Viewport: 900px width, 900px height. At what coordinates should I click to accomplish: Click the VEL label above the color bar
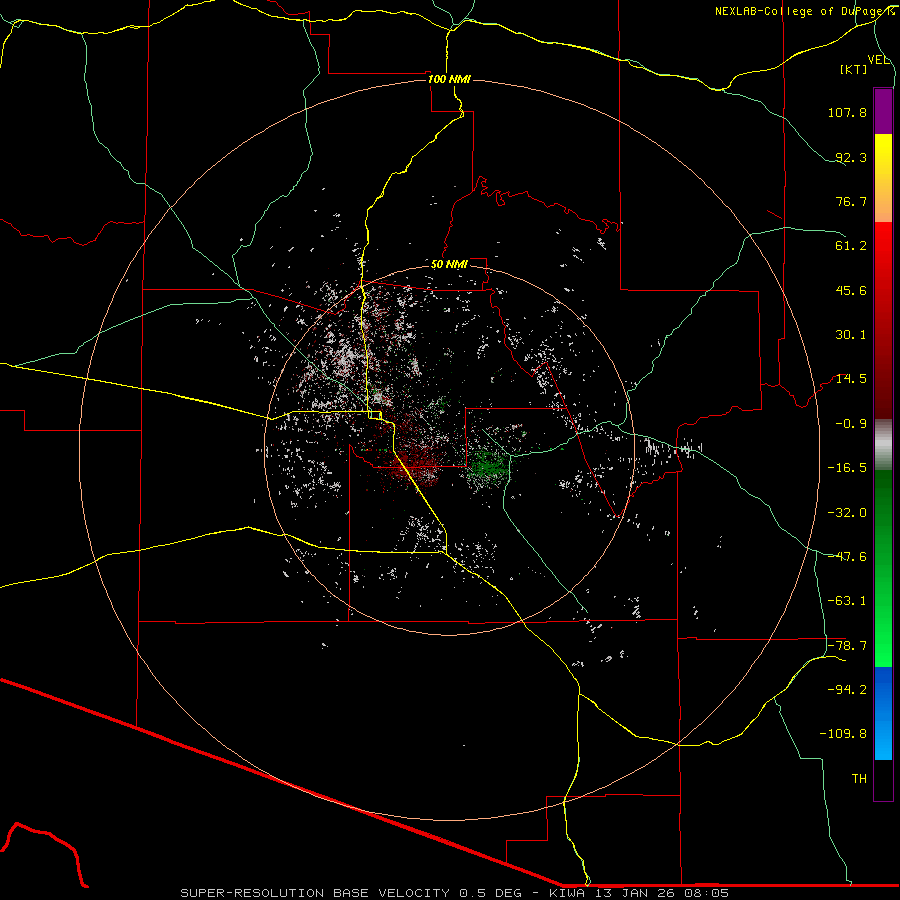878,60
